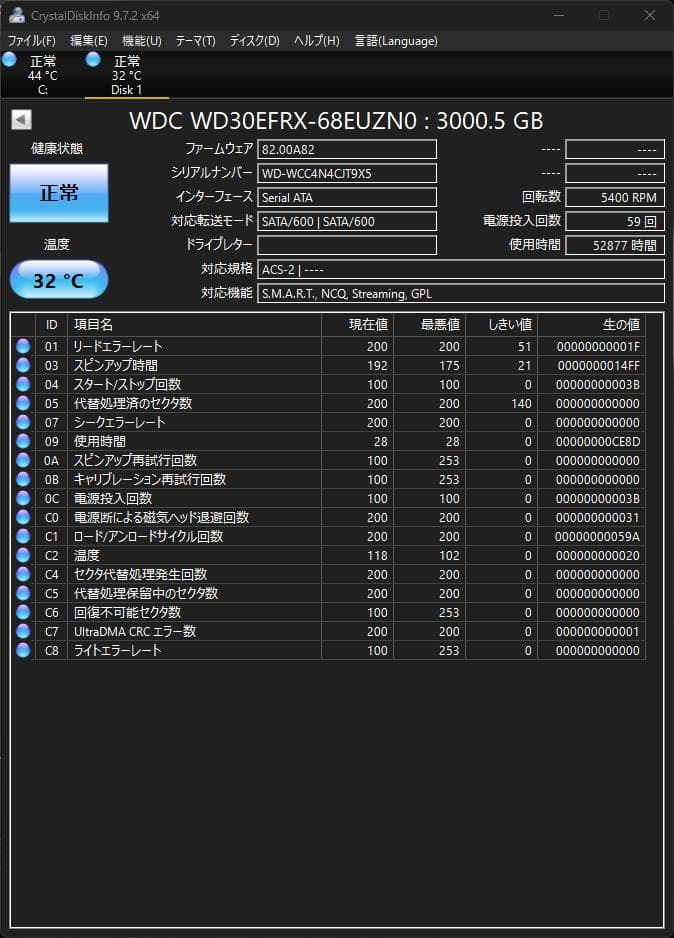Click status orb of C8 ライトエラーレート row
This screenshot has width=674, height=938.
click(23, 650)
